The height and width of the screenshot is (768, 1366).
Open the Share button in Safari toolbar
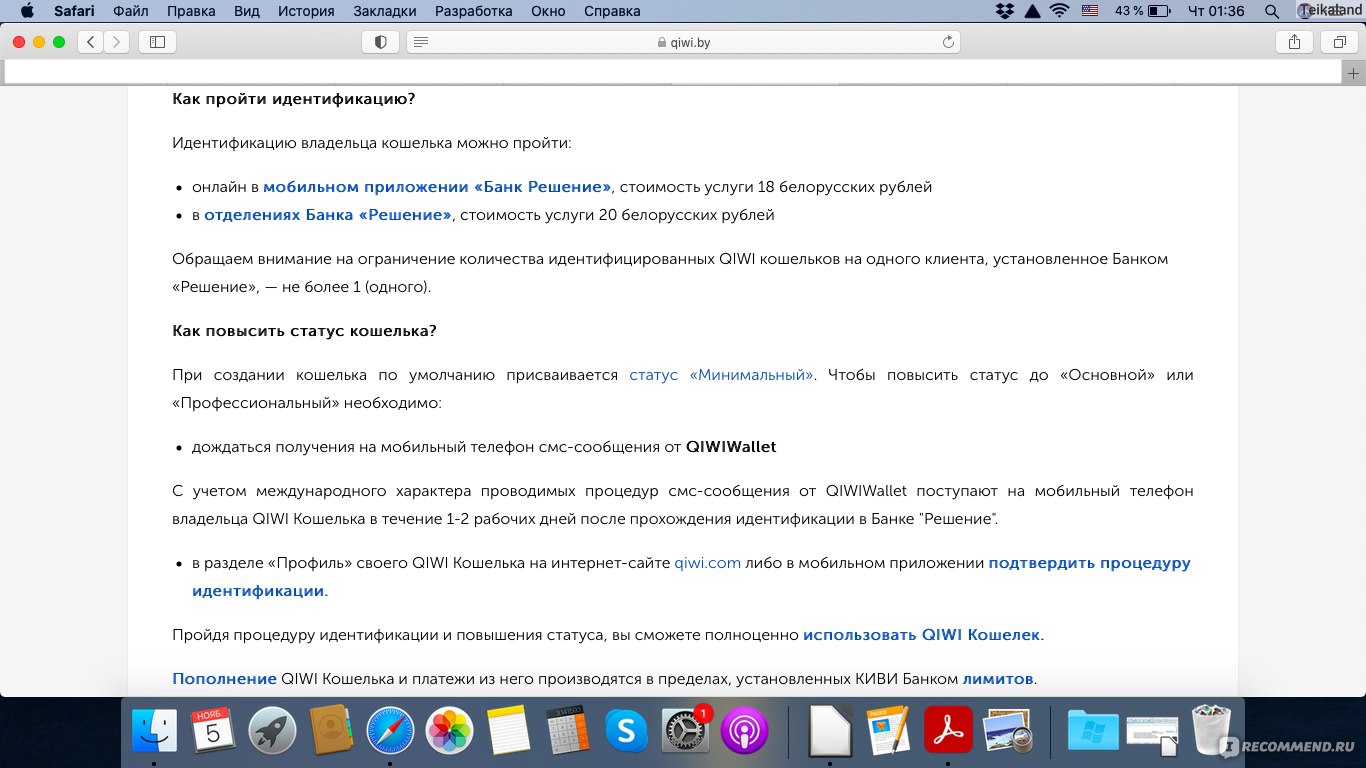1294,42
